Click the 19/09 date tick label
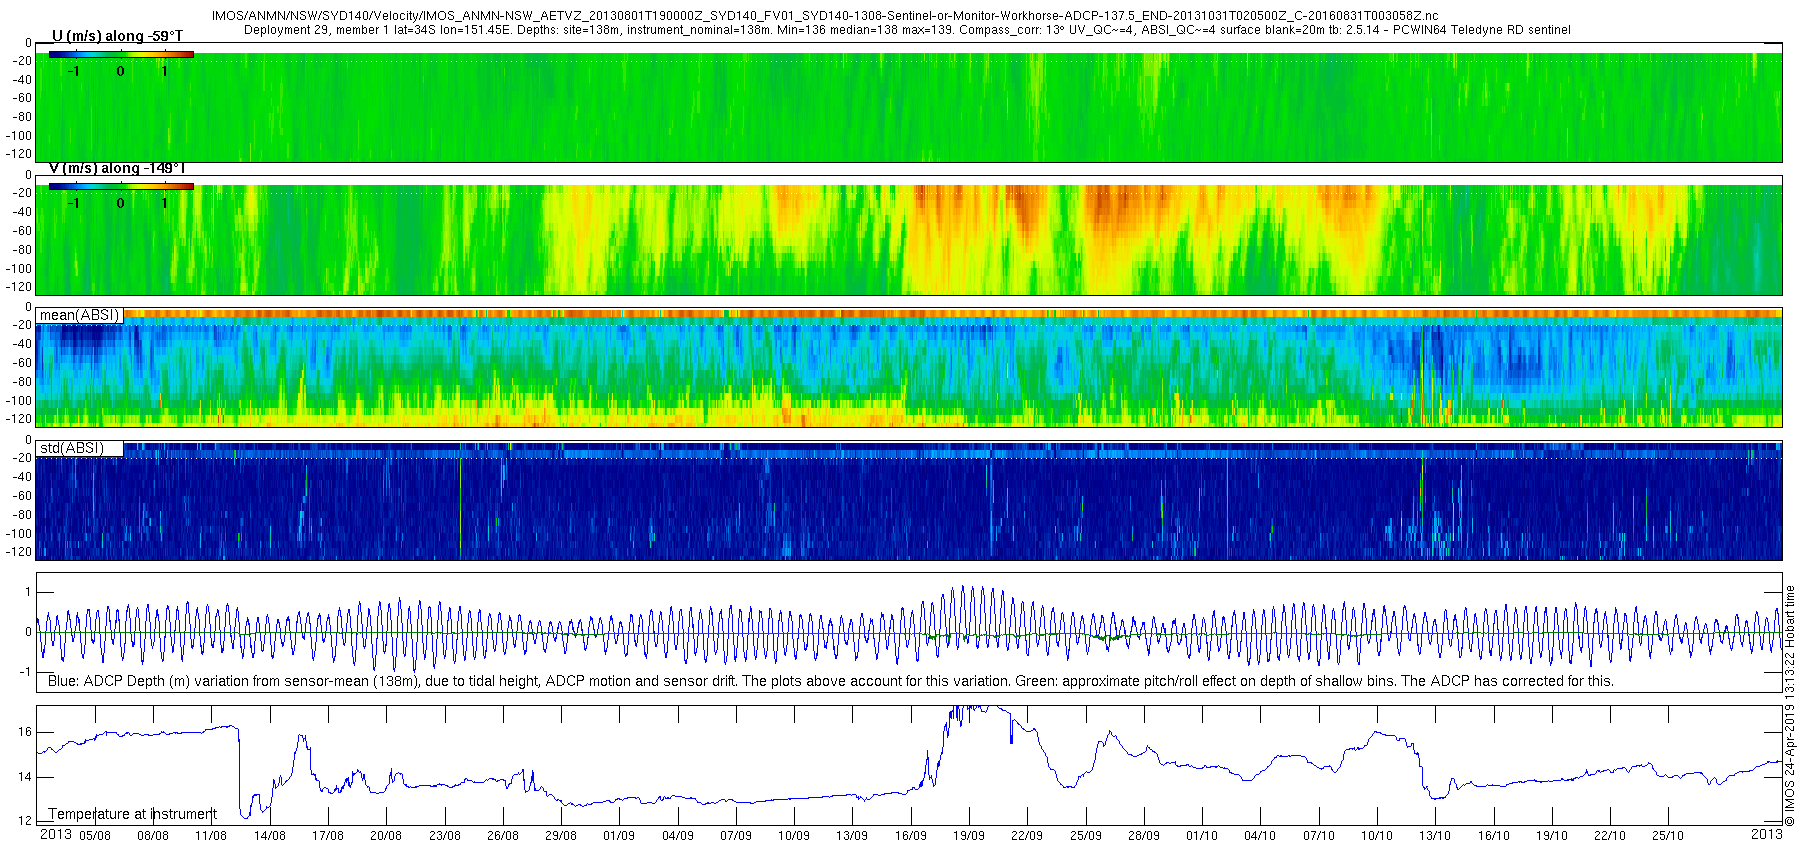Viewport: 1800px width, 850px height. pos(968,836)
